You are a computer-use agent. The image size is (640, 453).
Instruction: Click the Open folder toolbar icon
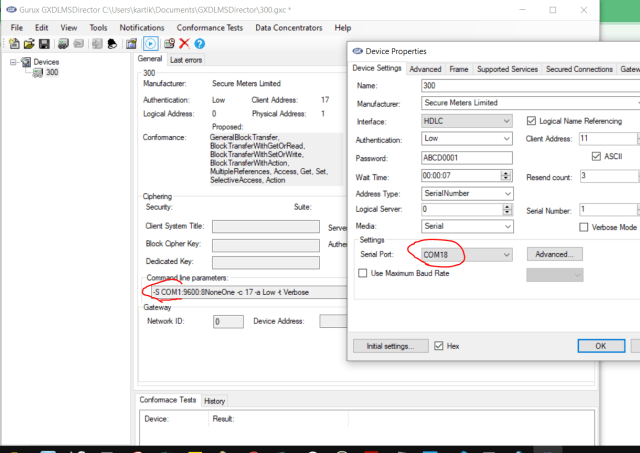tap(29, 44)
